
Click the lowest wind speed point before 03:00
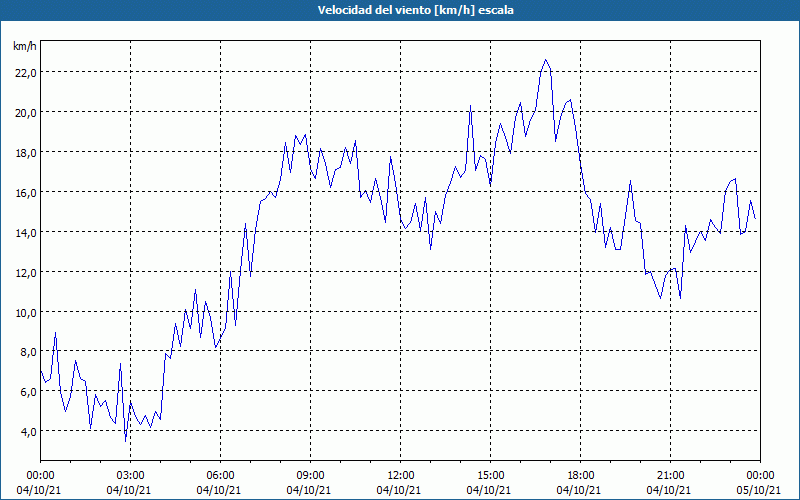(x=126, y=441)
